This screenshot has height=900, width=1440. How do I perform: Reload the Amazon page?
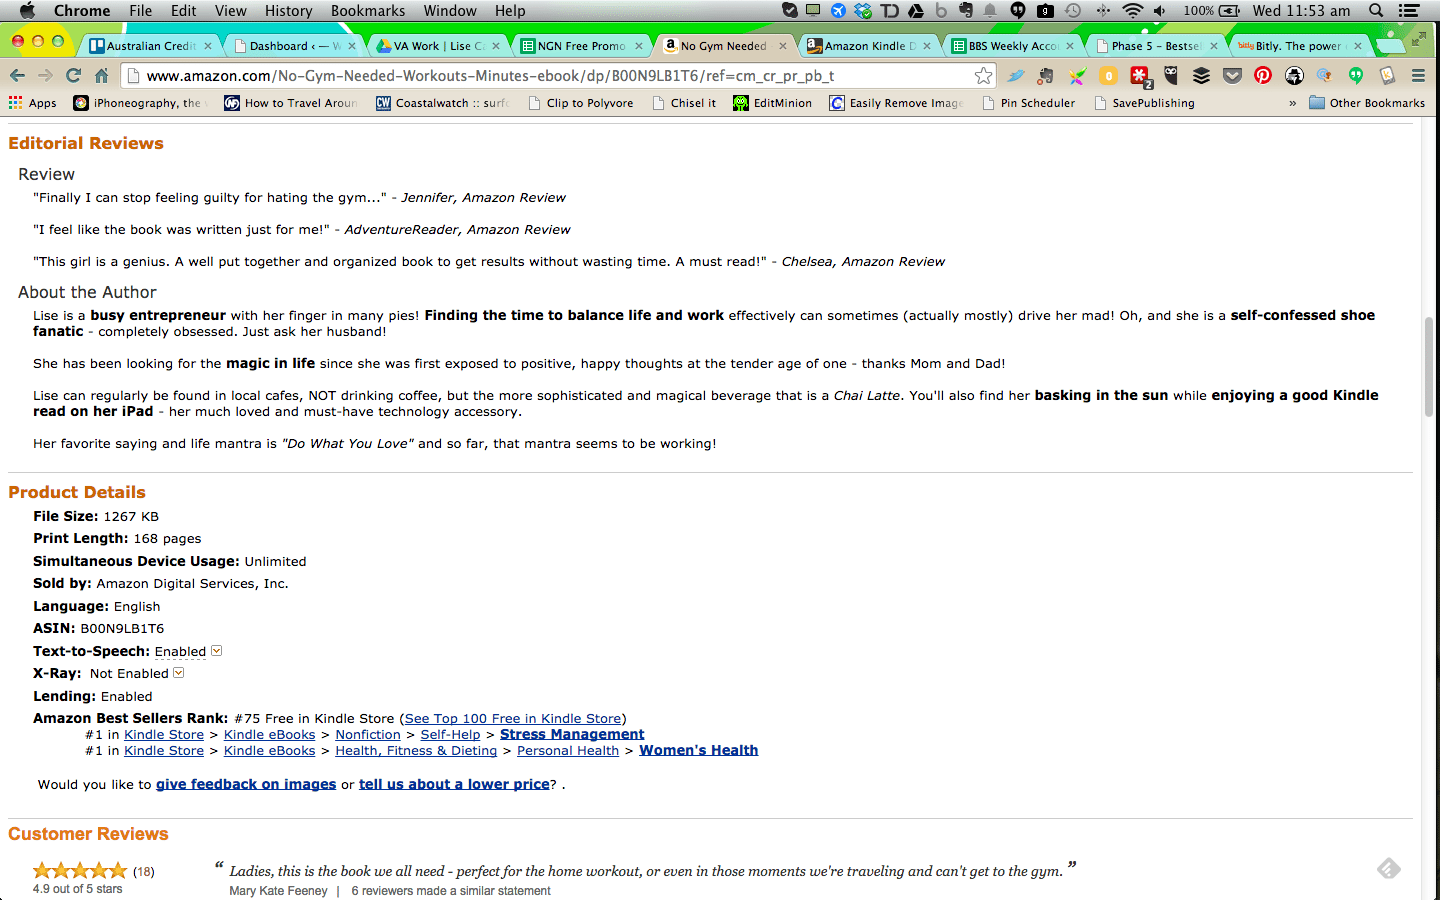(73, 75)
